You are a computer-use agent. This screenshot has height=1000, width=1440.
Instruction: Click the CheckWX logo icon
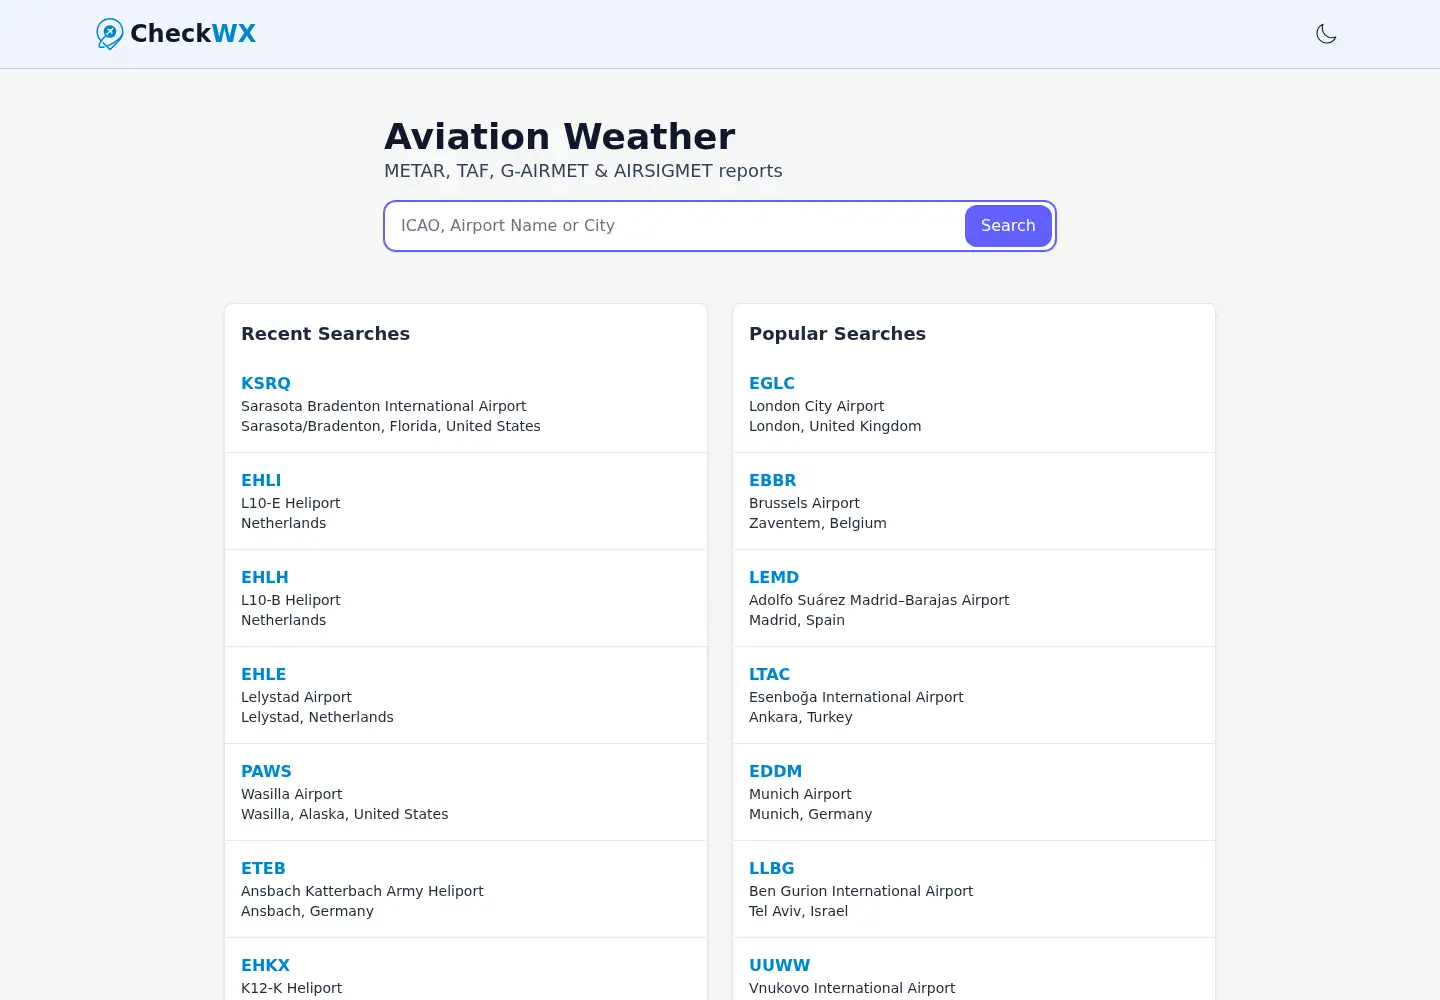point(110,34)
